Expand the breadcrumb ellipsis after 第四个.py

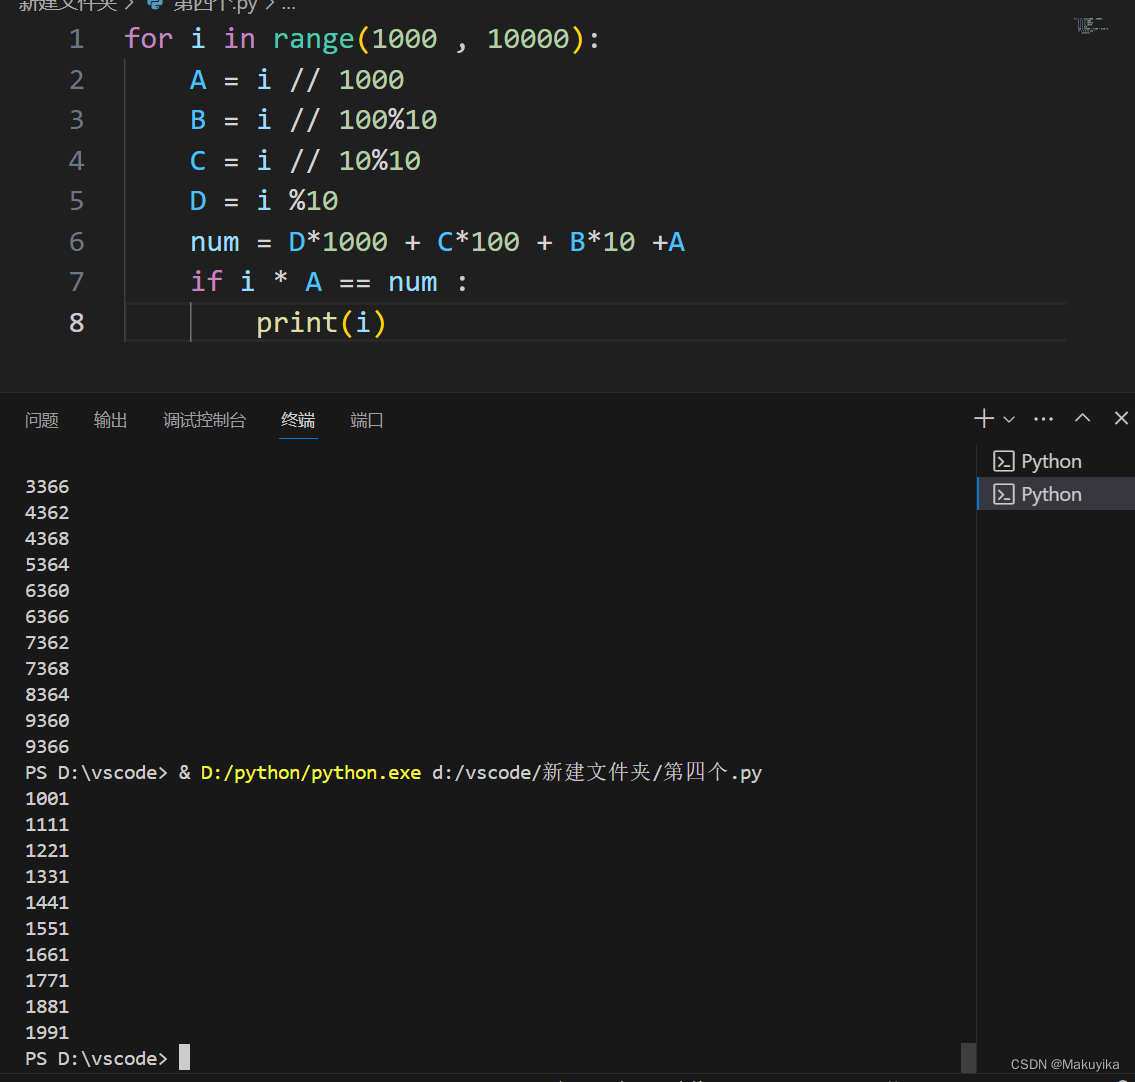coord(288,6)
